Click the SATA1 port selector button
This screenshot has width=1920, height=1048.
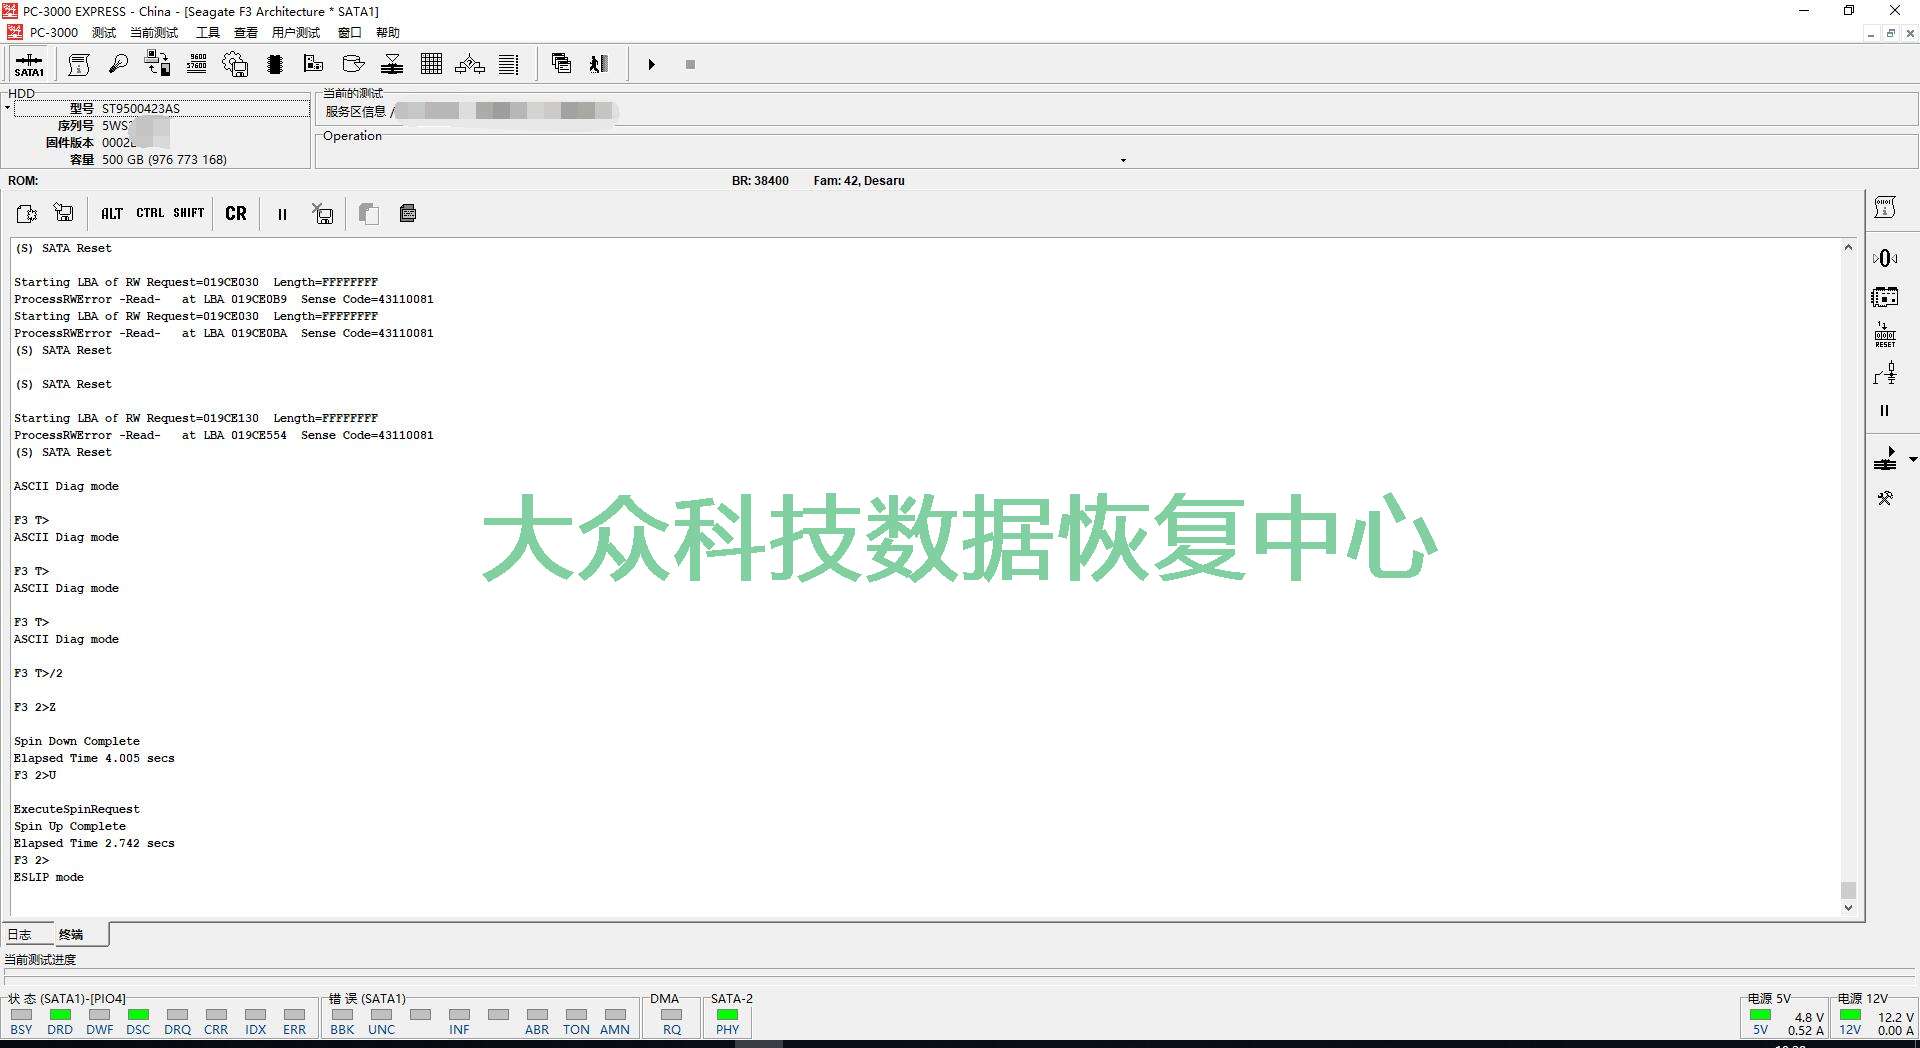(29, 65)
